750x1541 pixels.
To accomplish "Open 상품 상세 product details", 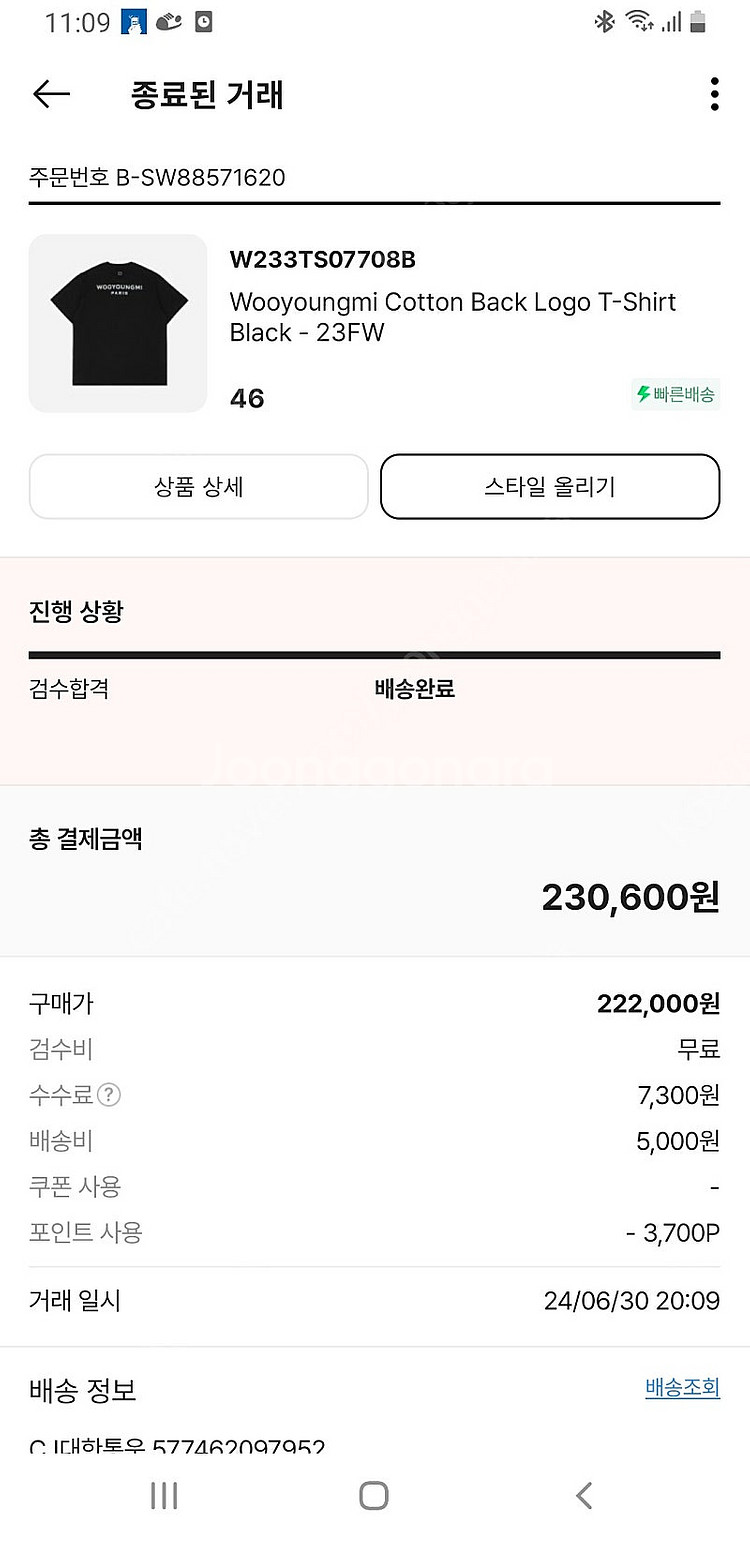I will click(x=198, y=487).
